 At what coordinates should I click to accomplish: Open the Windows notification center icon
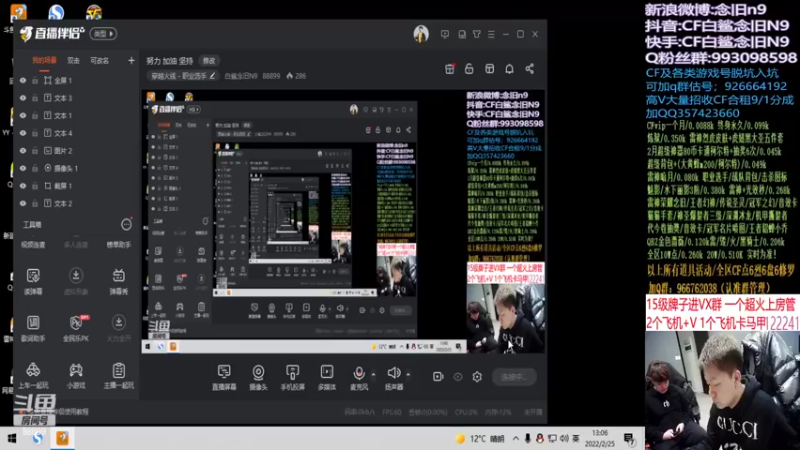click(629, 438)
